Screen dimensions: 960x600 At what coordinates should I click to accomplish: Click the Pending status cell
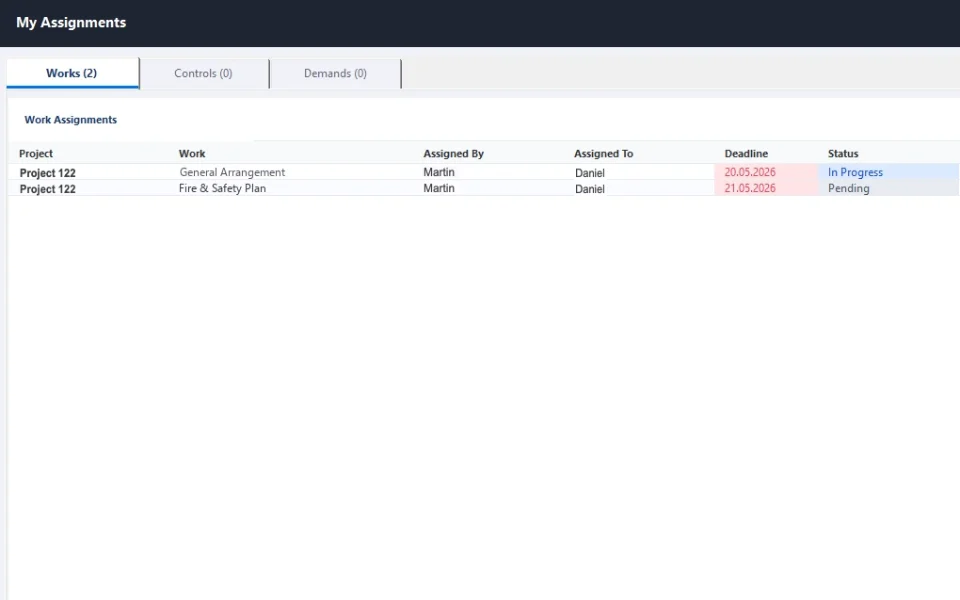point(888,188)
